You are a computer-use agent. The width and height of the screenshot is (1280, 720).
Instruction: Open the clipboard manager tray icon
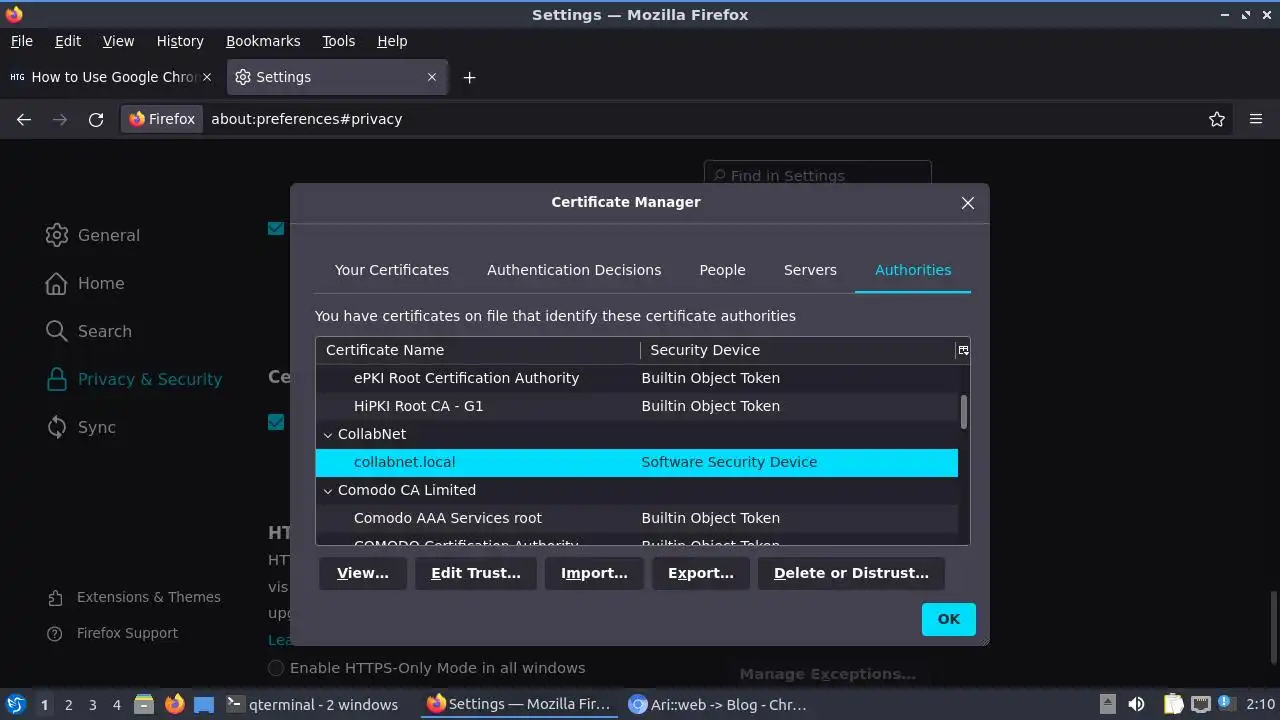(1173, 704)
